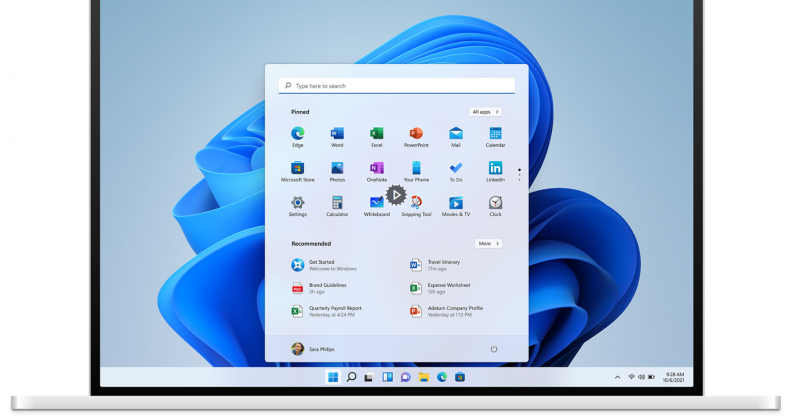Launch OneNote from the Pinned section
This screenshot has width=800, height=416.
pos(377,172)
